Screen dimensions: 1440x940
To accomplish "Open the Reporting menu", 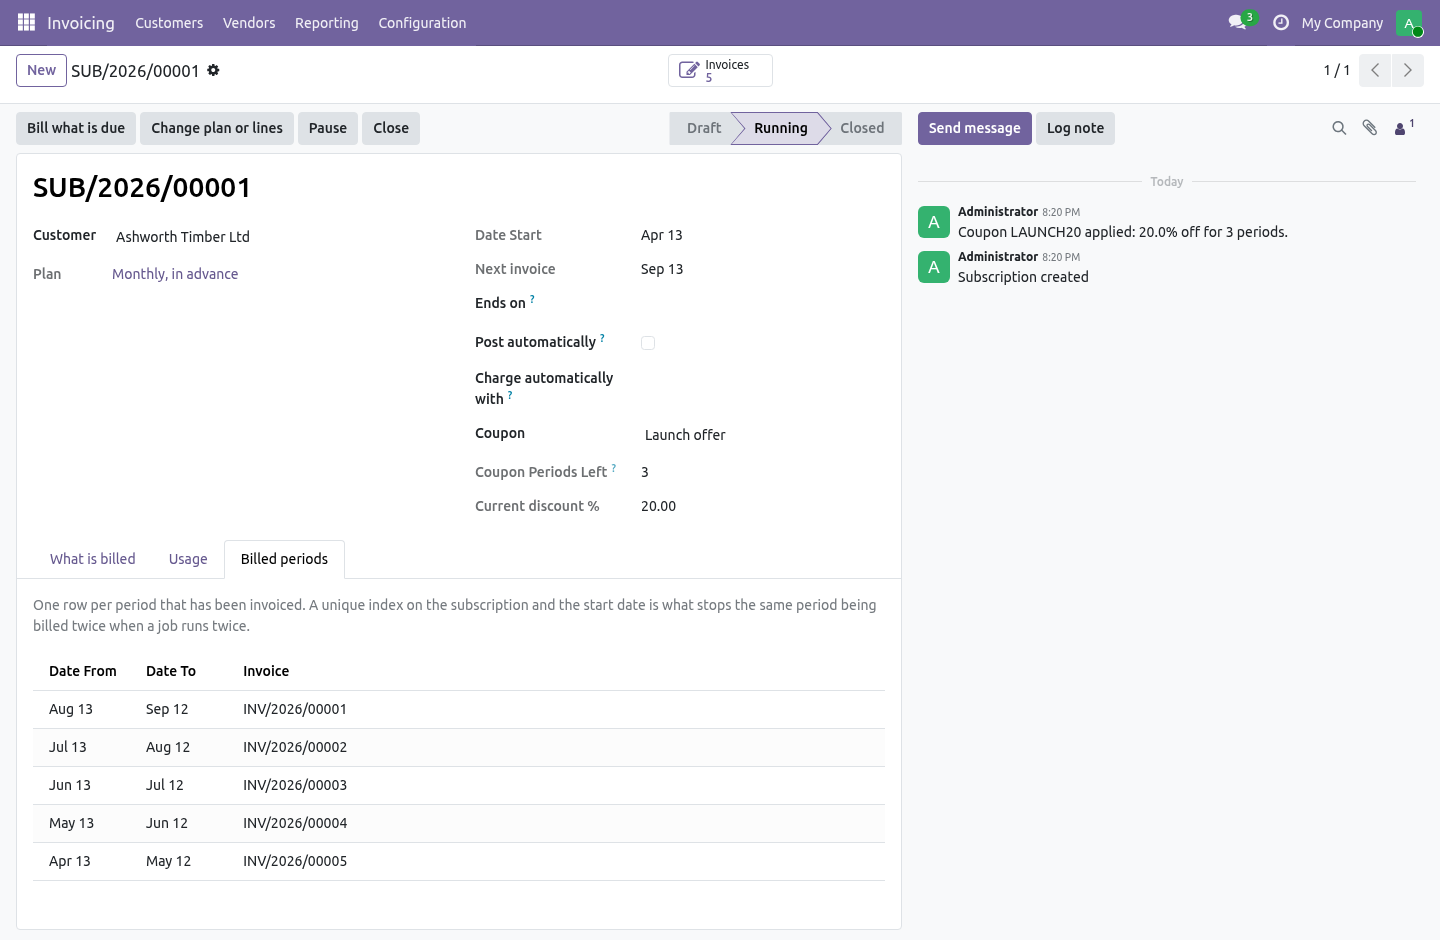I will (327, 22).
